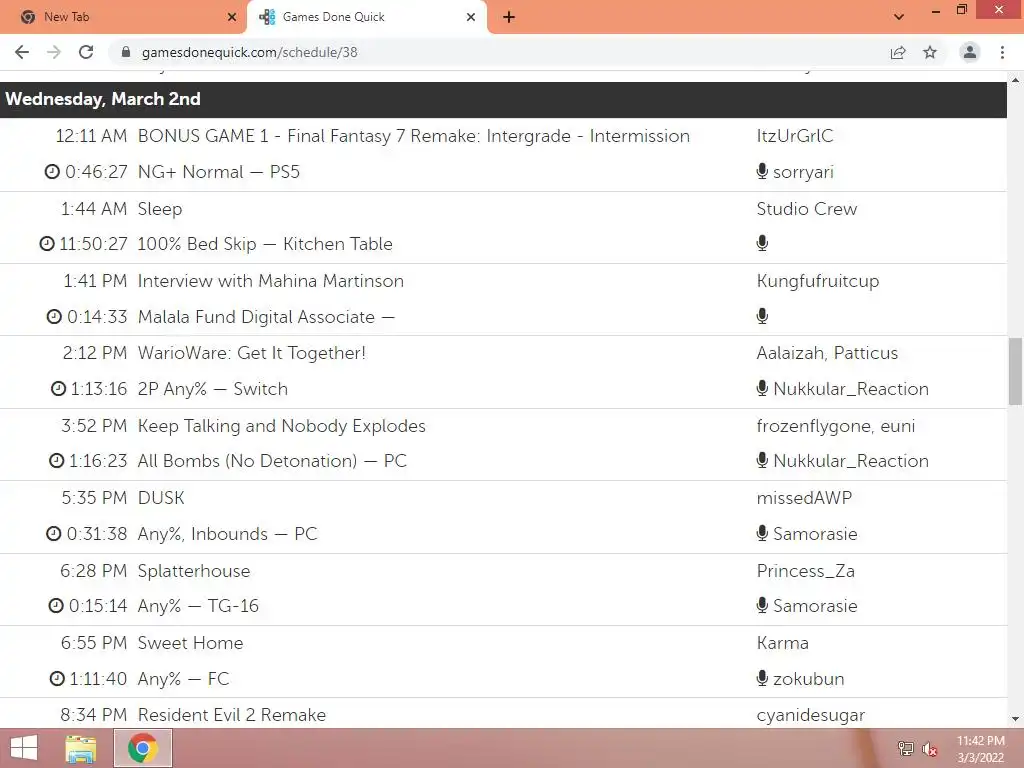Screen dimensions: 1024x768
Task: Click the page vertical scrollbar thumb
Action: pos(1015,371)
